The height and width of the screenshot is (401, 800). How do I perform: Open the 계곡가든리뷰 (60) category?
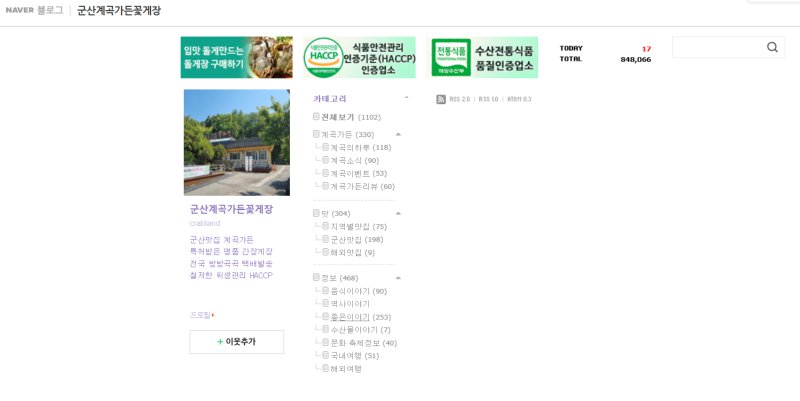362,187
